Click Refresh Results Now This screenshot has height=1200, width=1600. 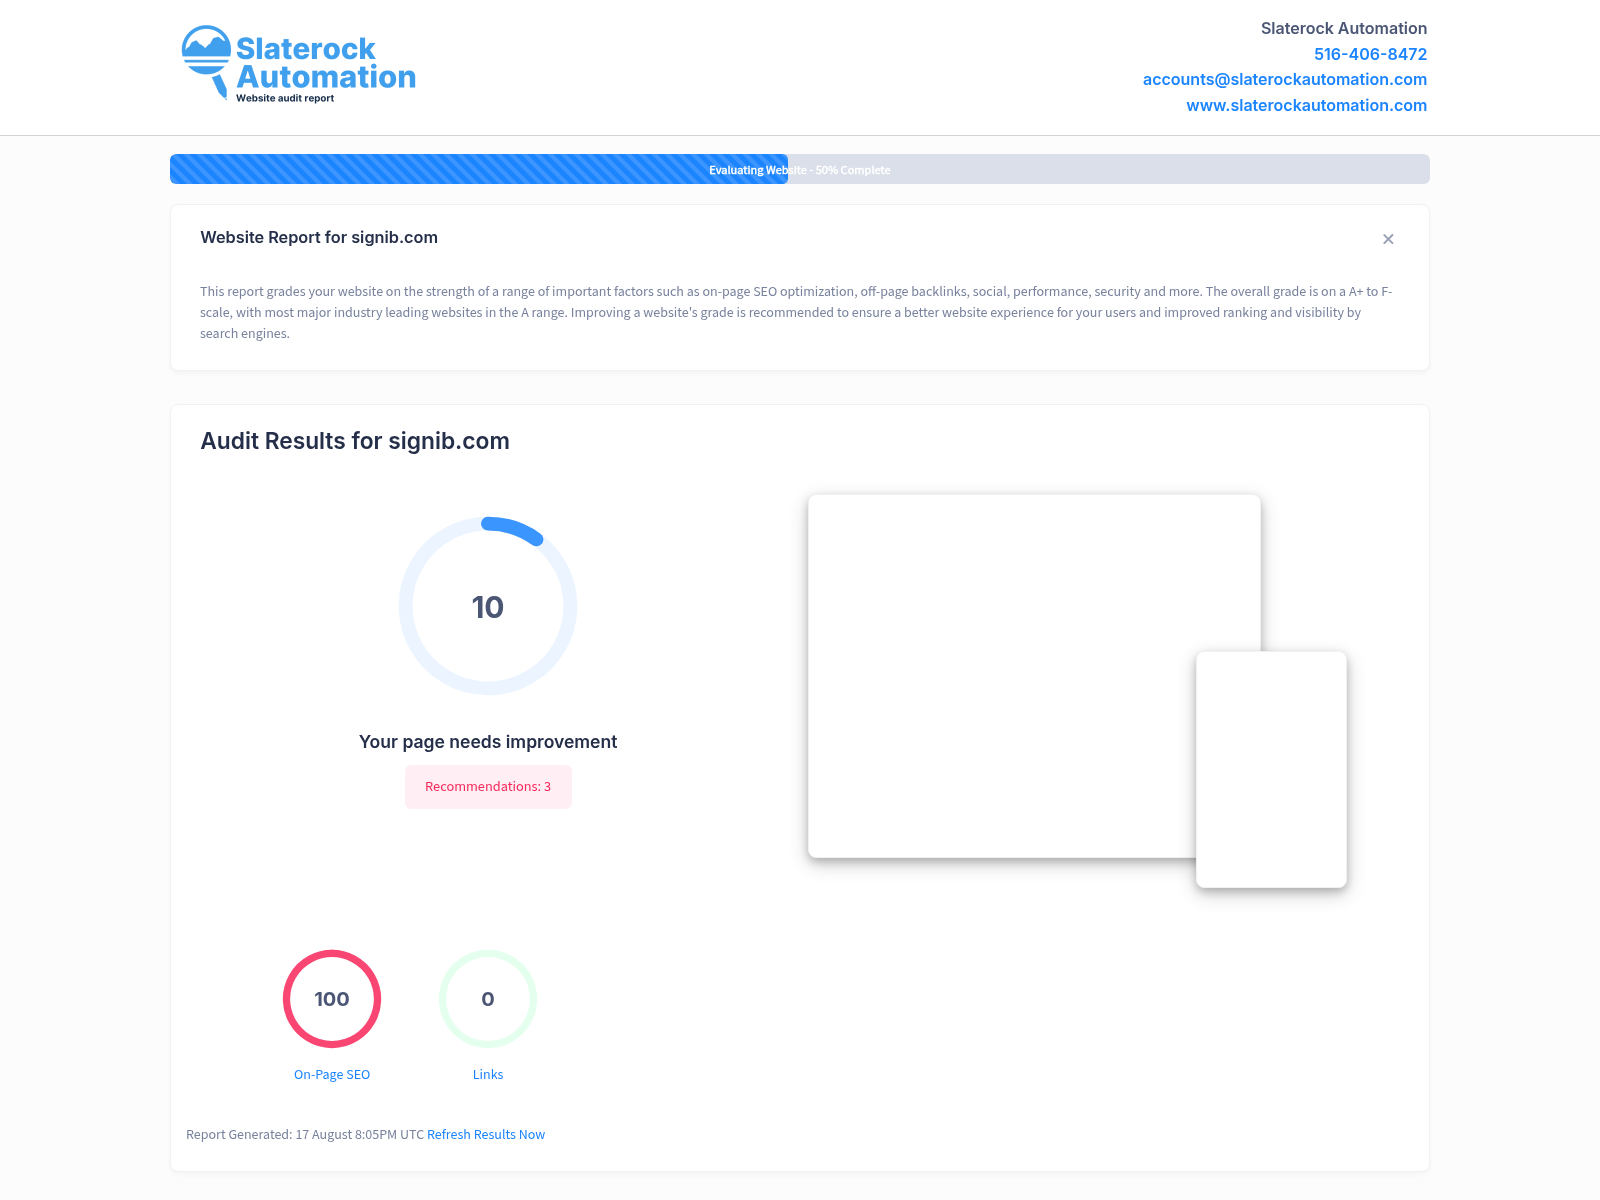pos(486,1135)
